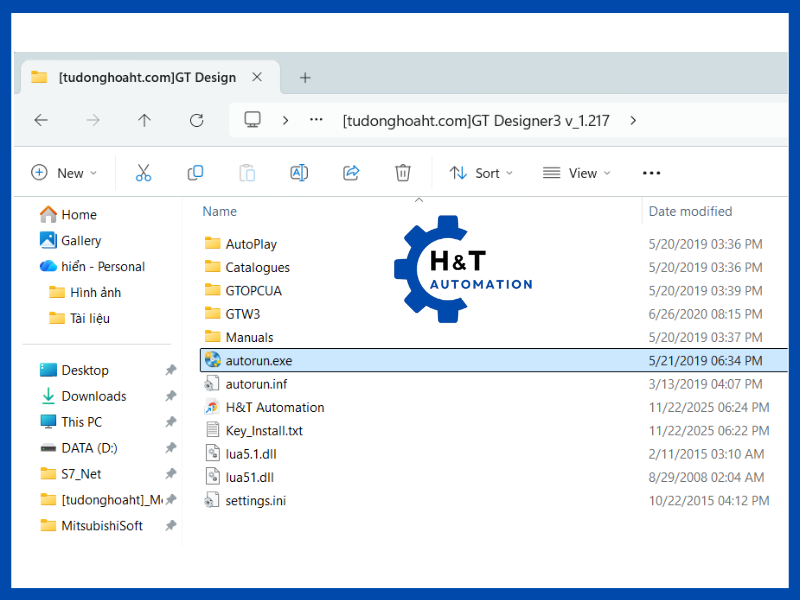Expand the Sort dropdown
The height and width of the screenshot is (600, 800).
click(481, 173)
